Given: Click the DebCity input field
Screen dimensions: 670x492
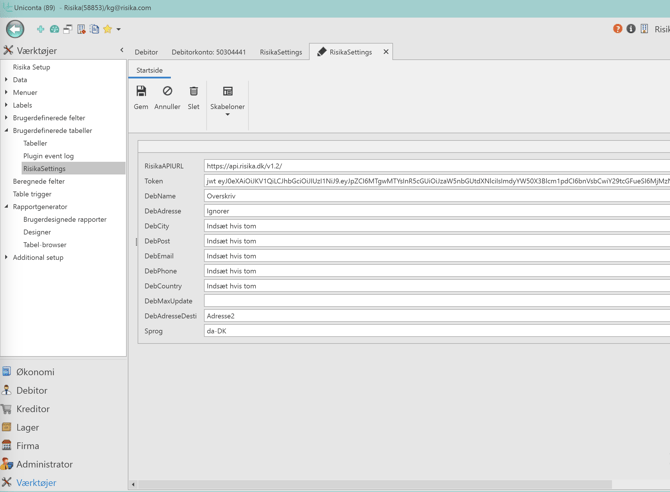Looking at the screenshot, I should pyautogui.click(x=437, y=226).
